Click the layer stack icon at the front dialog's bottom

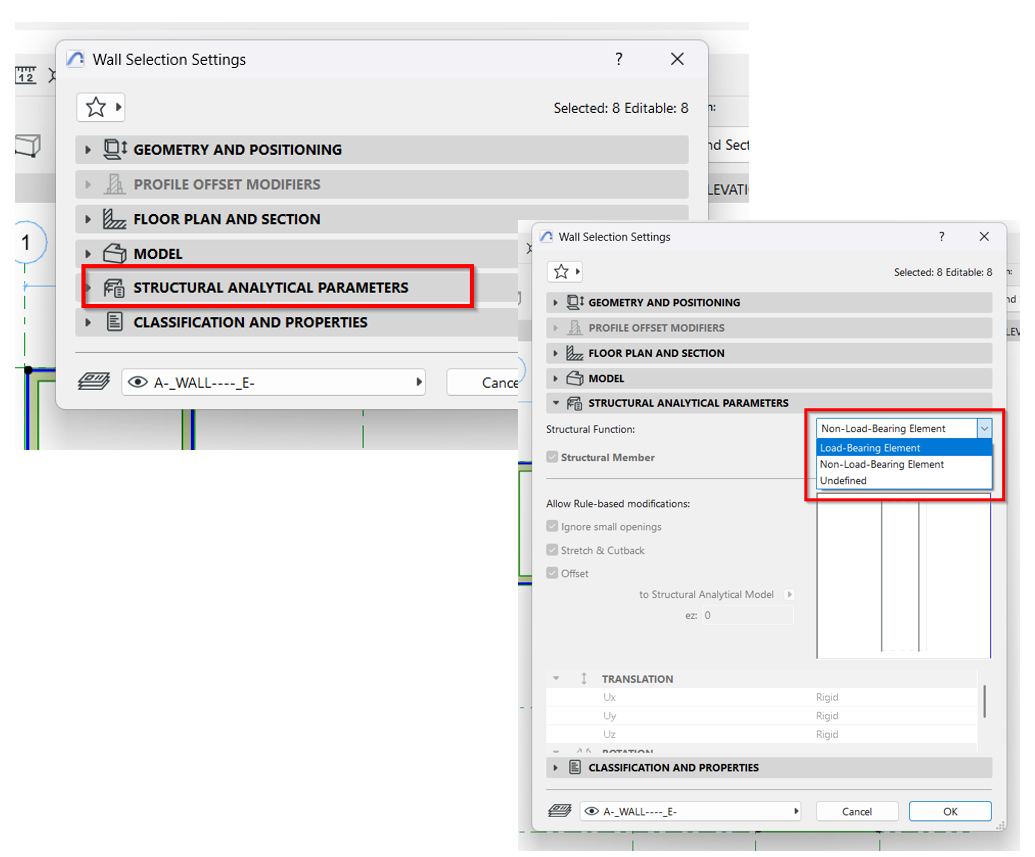pos(559,811)
